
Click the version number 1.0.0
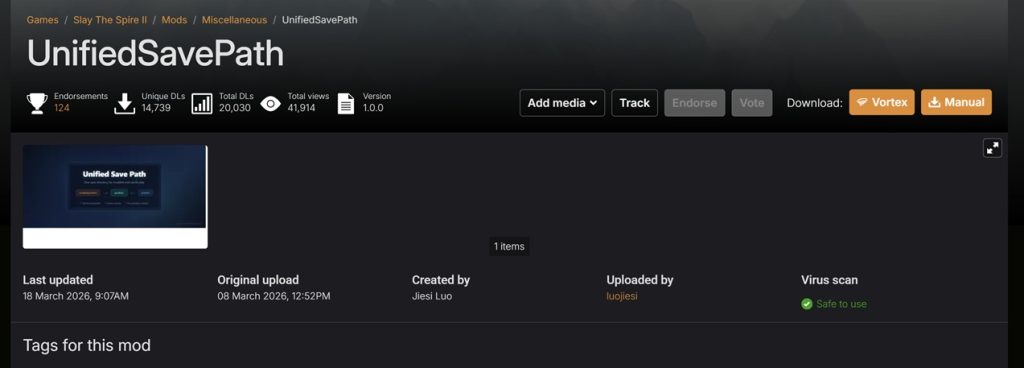coord(373,108)
